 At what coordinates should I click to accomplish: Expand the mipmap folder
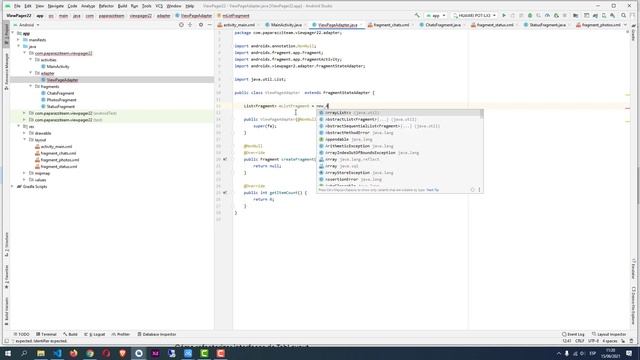[x=24, y=173]
